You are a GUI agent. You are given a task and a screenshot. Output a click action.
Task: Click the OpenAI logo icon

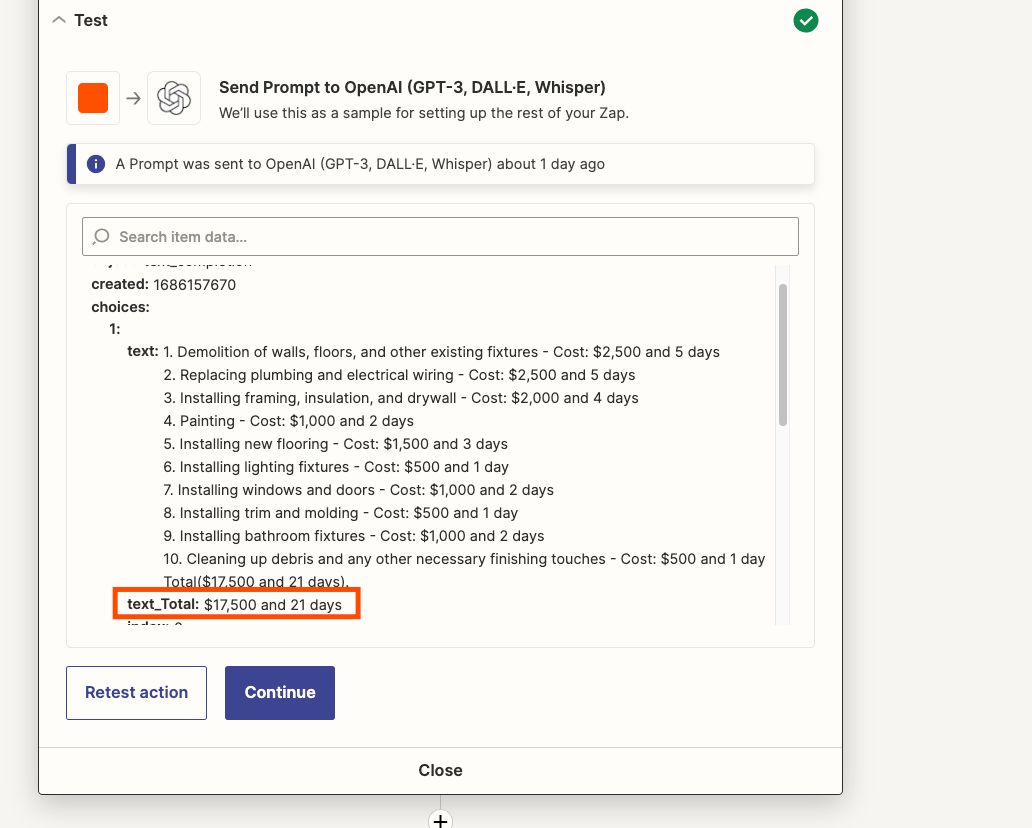click(x=174, y=98)
